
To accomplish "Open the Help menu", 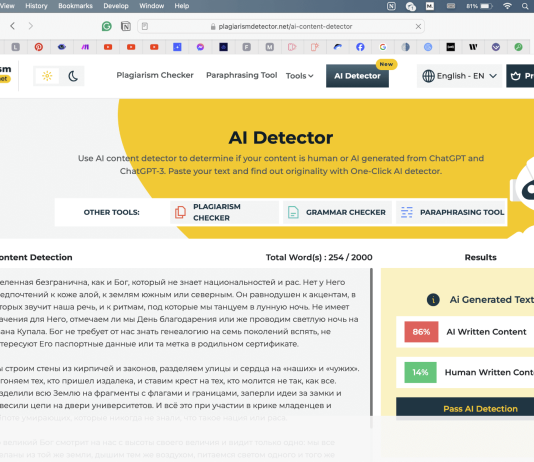I will 182,6.
